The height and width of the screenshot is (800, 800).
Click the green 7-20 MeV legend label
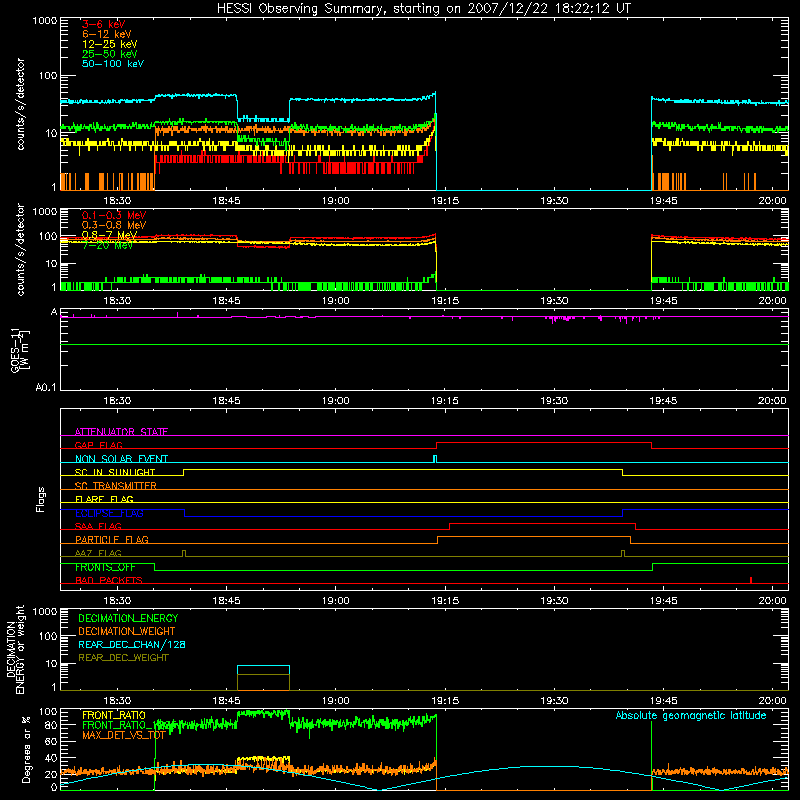tap(107, 245)
